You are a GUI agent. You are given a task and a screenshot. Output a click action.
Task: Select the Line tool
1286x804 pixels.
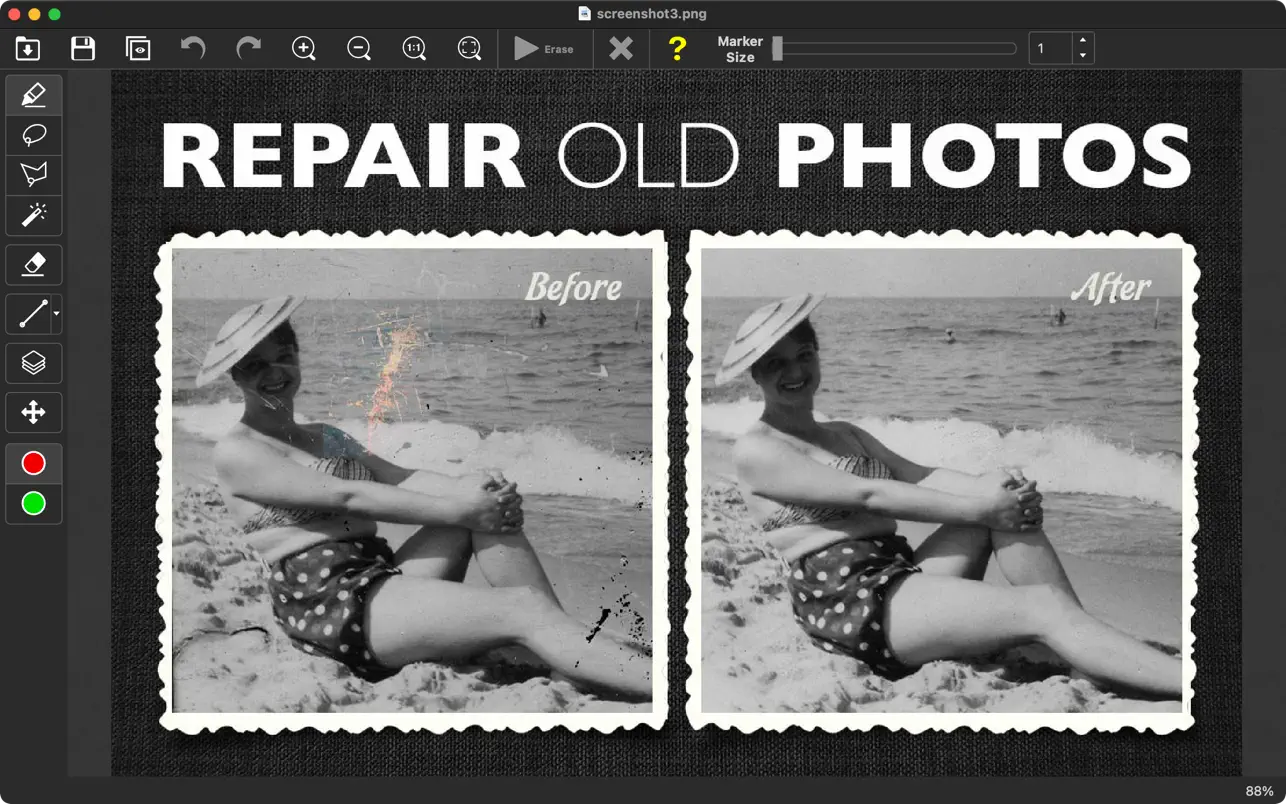point(31,314)
